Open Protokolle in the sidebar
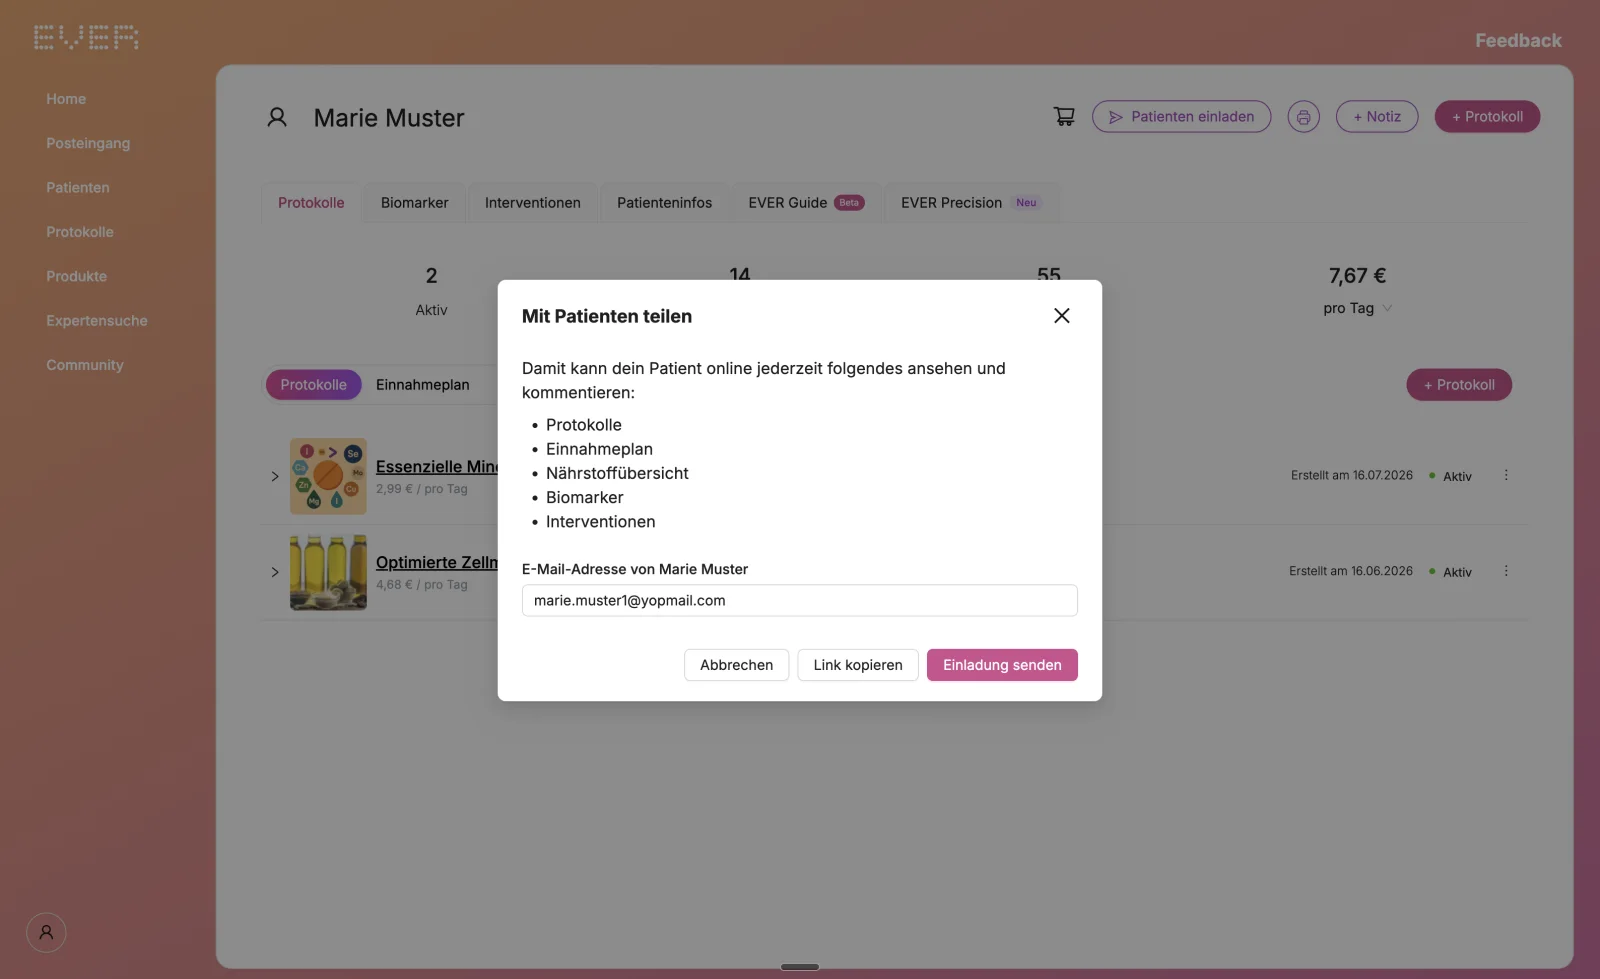1600x979 pixels. (80, 232)
